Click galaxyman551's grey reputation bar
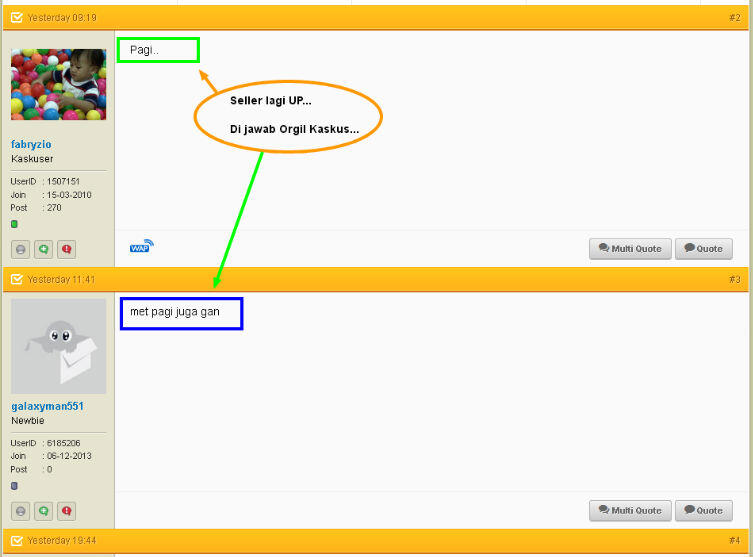 pos(14,486)
